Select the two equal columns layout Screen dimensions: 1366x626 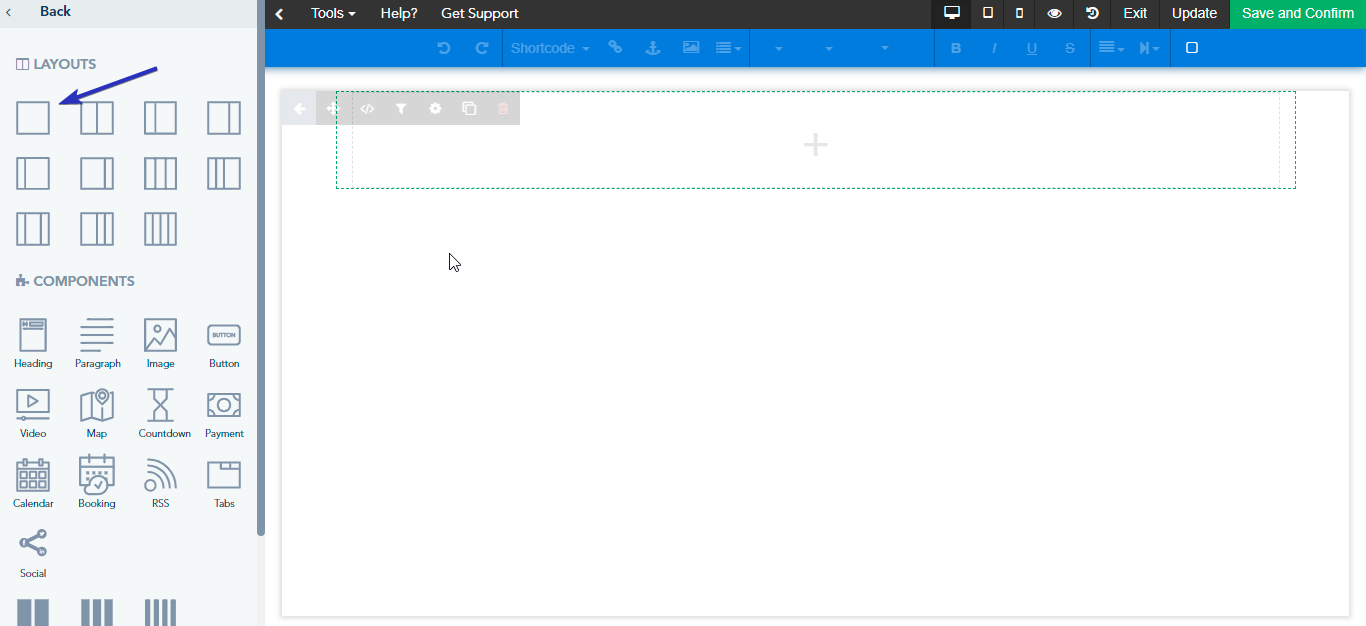coord(97,118)
